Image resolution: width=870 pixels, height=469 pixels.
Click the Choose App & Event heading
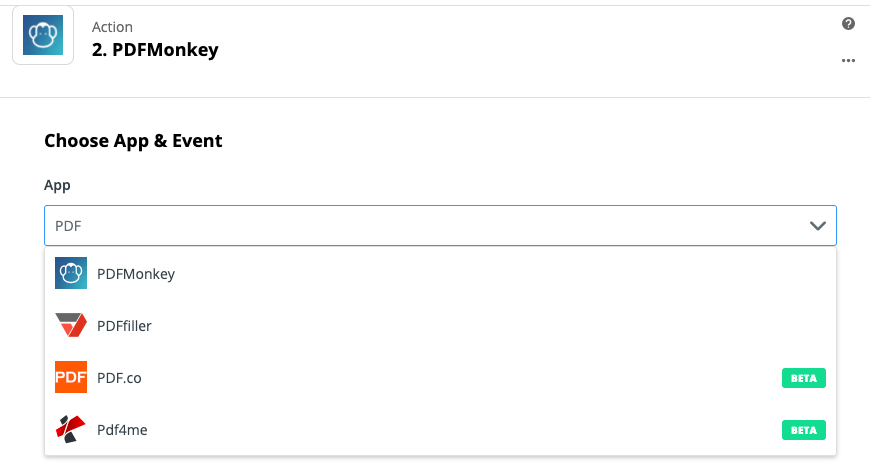133,141
